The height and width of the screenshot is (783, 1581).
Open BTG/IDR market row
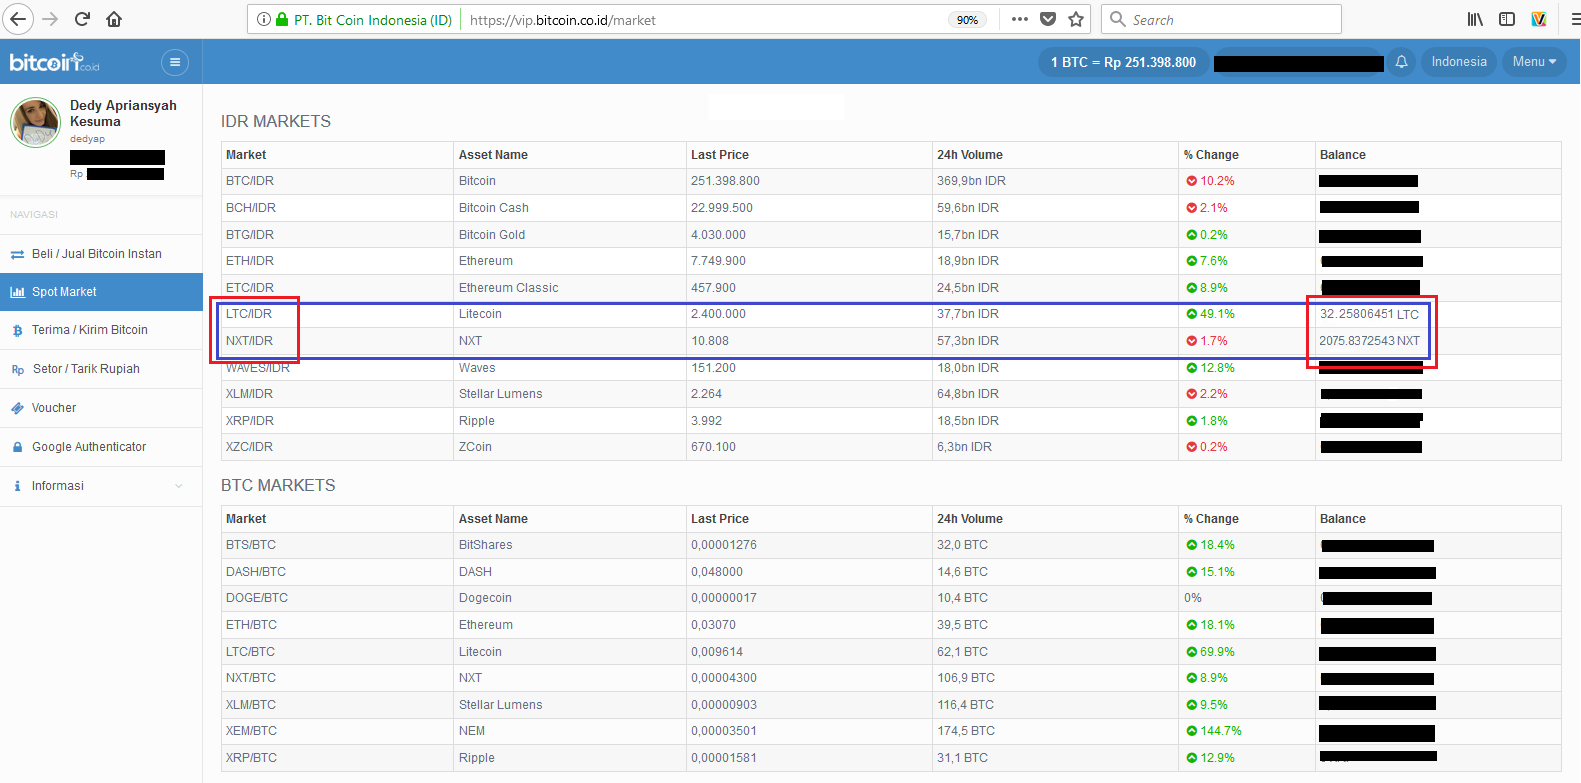890,235
